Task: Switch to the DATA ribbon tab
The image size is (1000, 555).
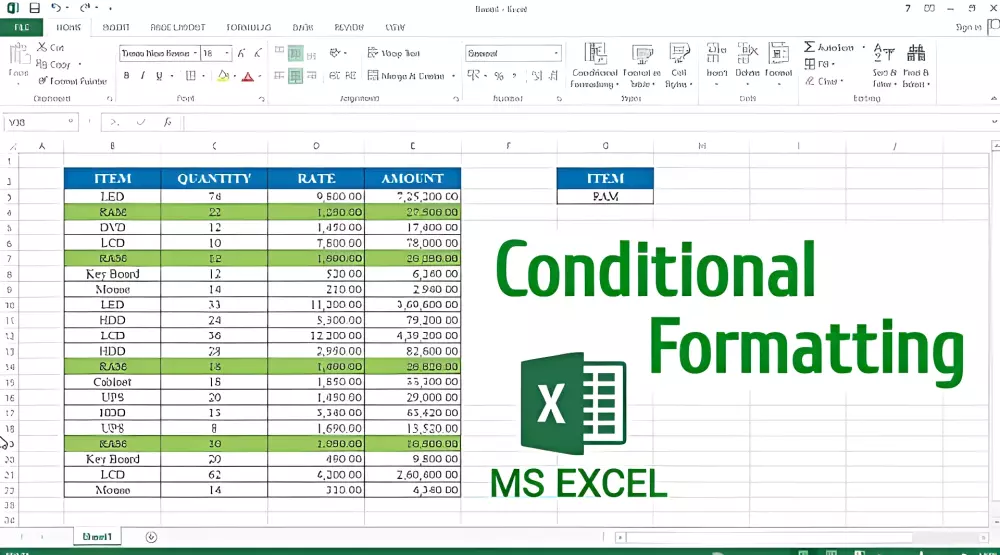Action: (303, 27)
